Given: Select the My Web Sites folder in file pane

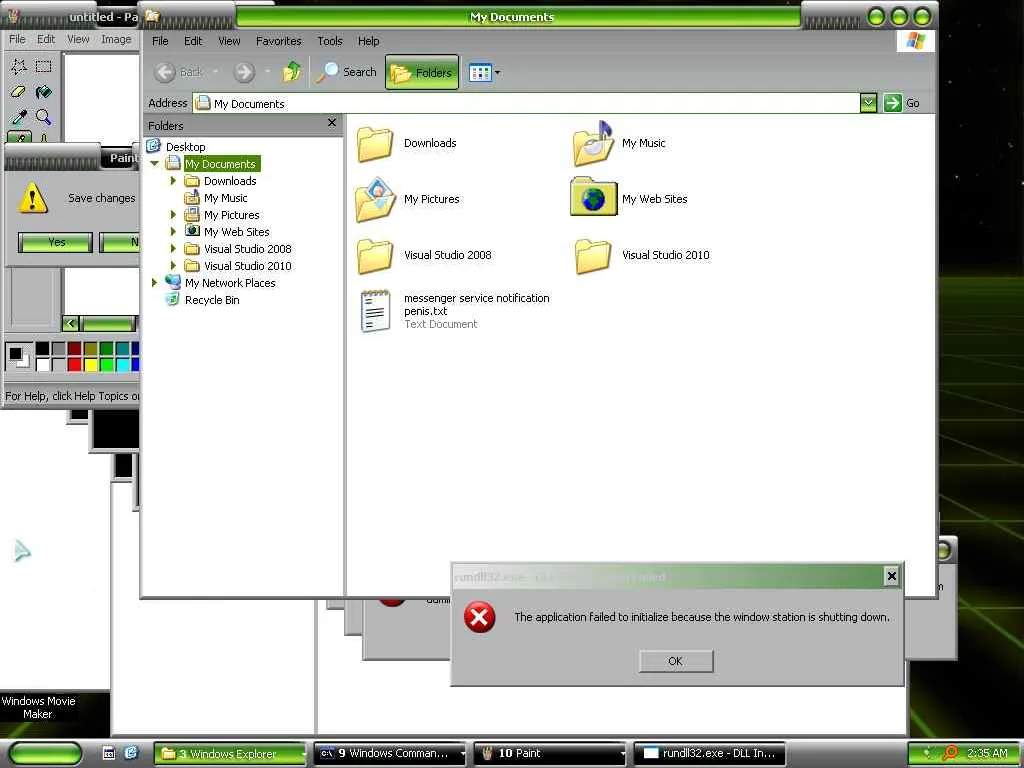Looking at the screenshot, I should (x=593, y=197).
